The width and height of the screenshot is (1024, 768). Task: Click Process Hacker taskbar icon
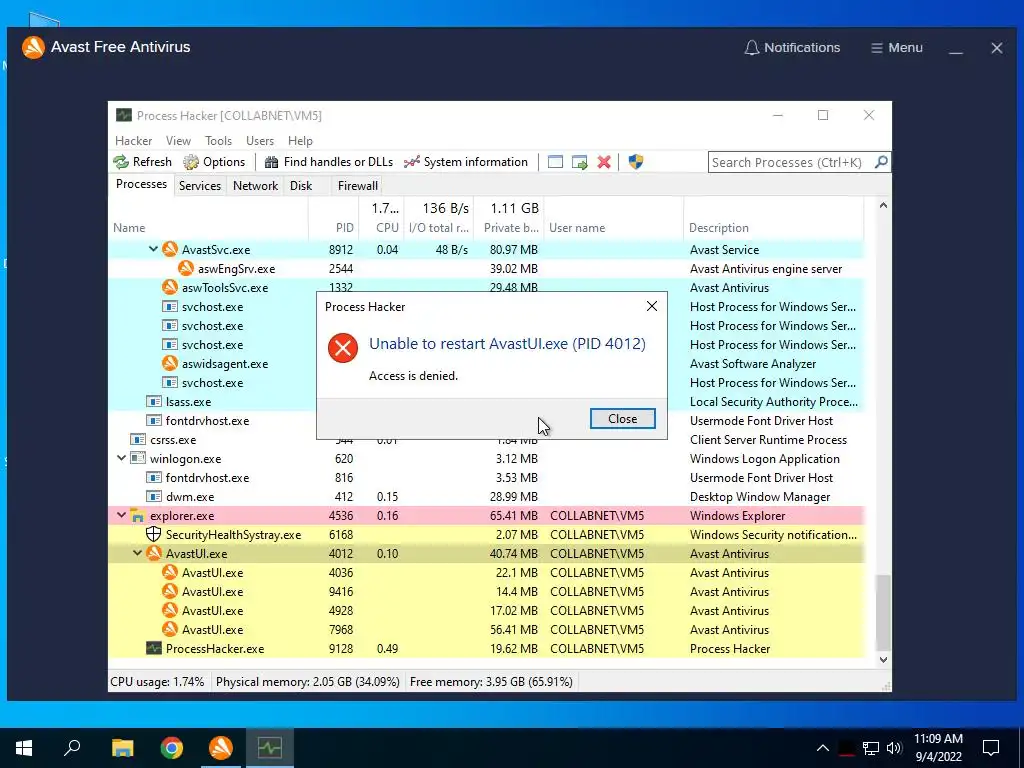coord(270,748)
